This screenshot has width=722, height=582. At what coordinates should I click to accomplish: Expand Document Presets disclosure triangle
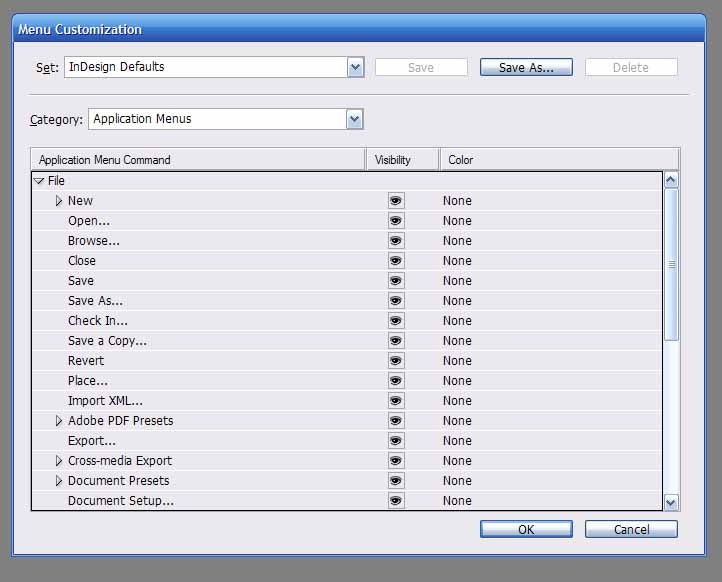point(58,481)
